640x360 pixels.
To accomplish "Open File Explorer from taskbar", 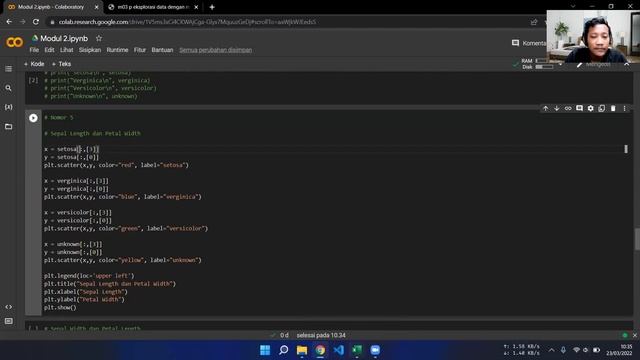I will 302,350.
